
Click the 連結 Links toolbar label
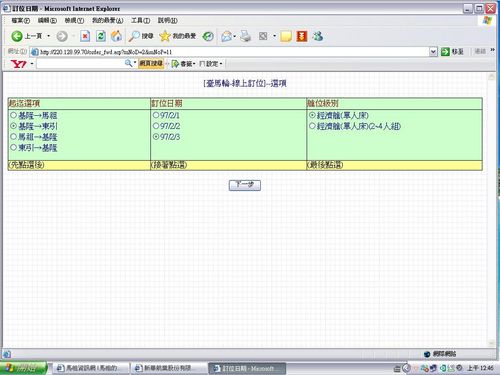pos(480,51)
